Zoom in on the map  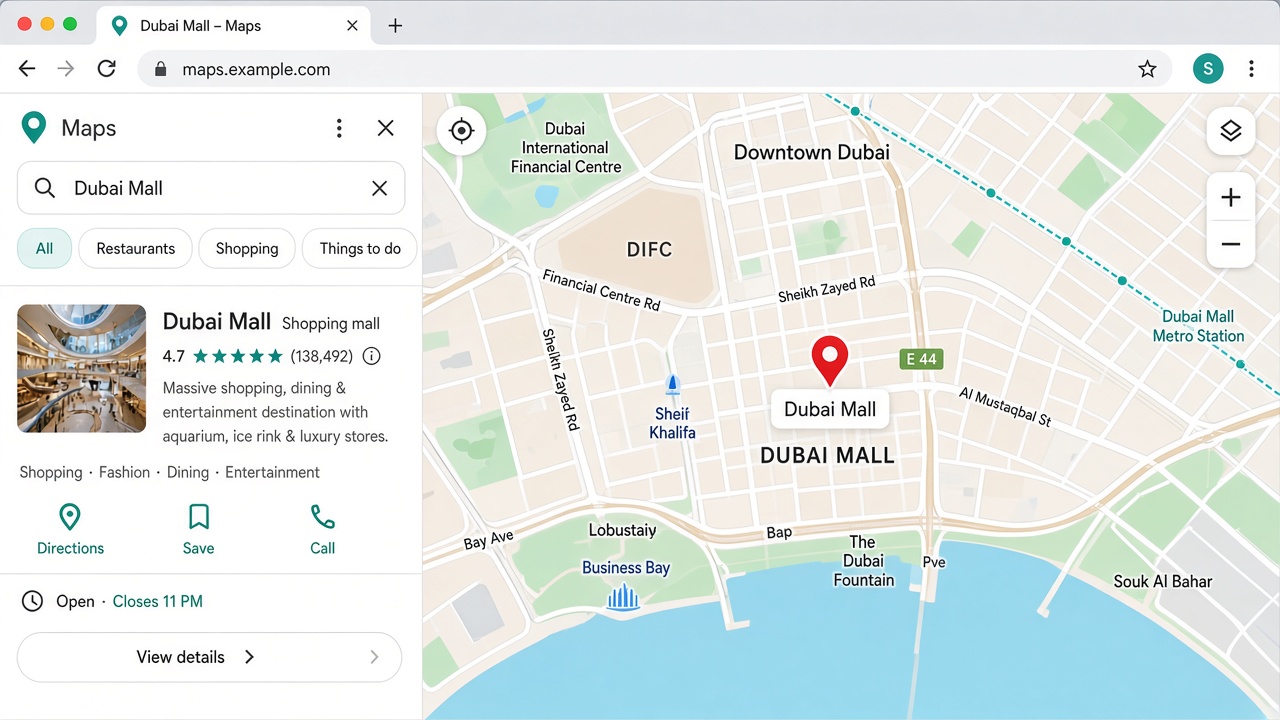coord(1231,197)
